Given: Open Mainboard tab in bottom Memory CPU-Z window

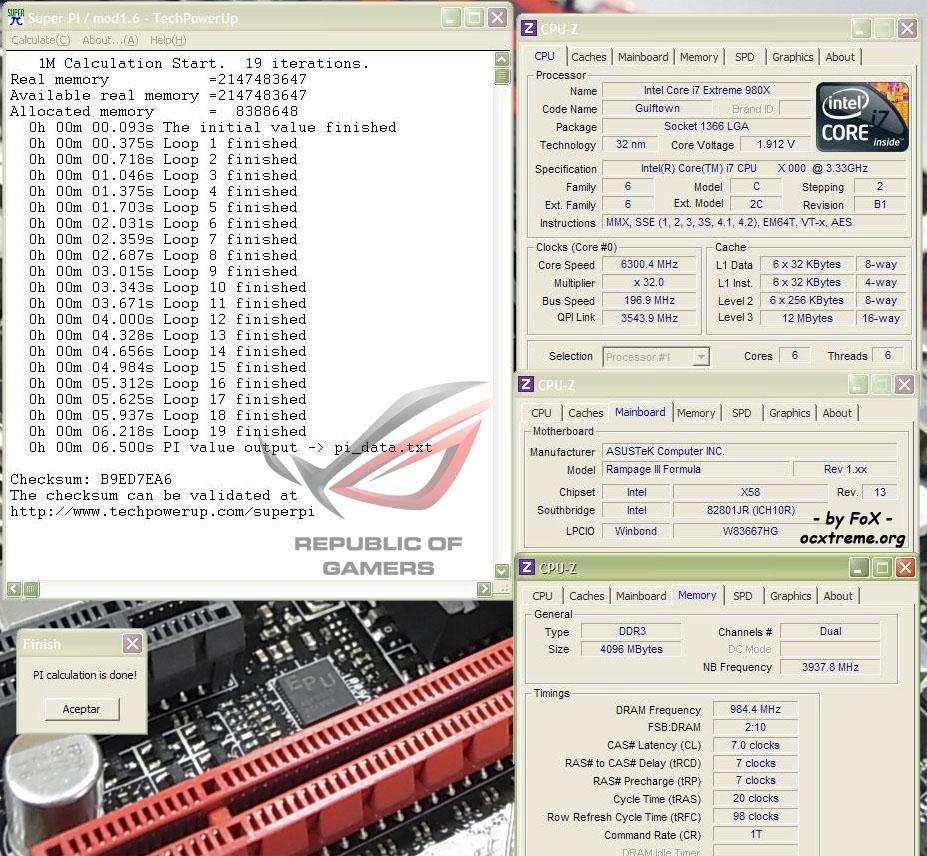Looking at the screenshot, I should pos(641,596).
